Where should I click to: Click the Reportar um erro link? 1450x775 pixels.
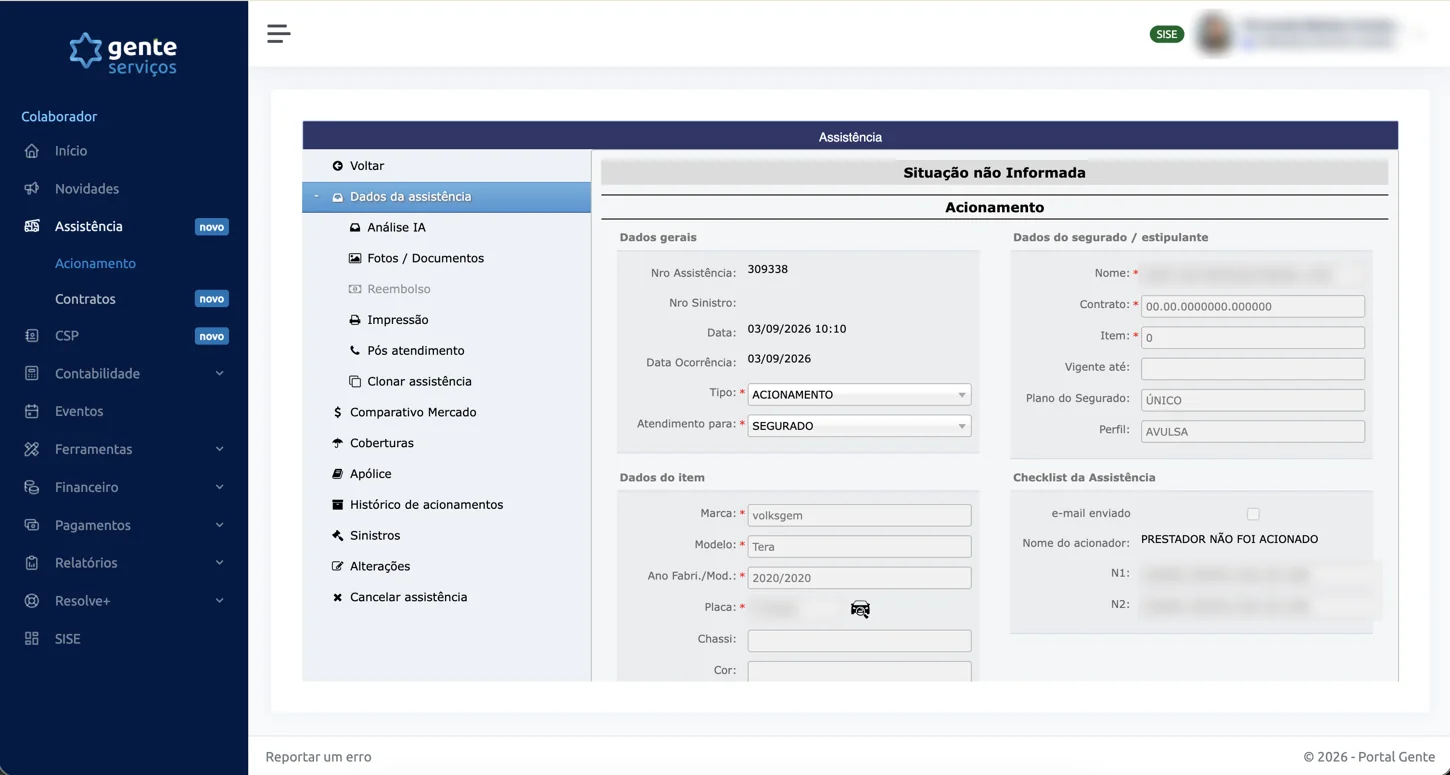318,757
